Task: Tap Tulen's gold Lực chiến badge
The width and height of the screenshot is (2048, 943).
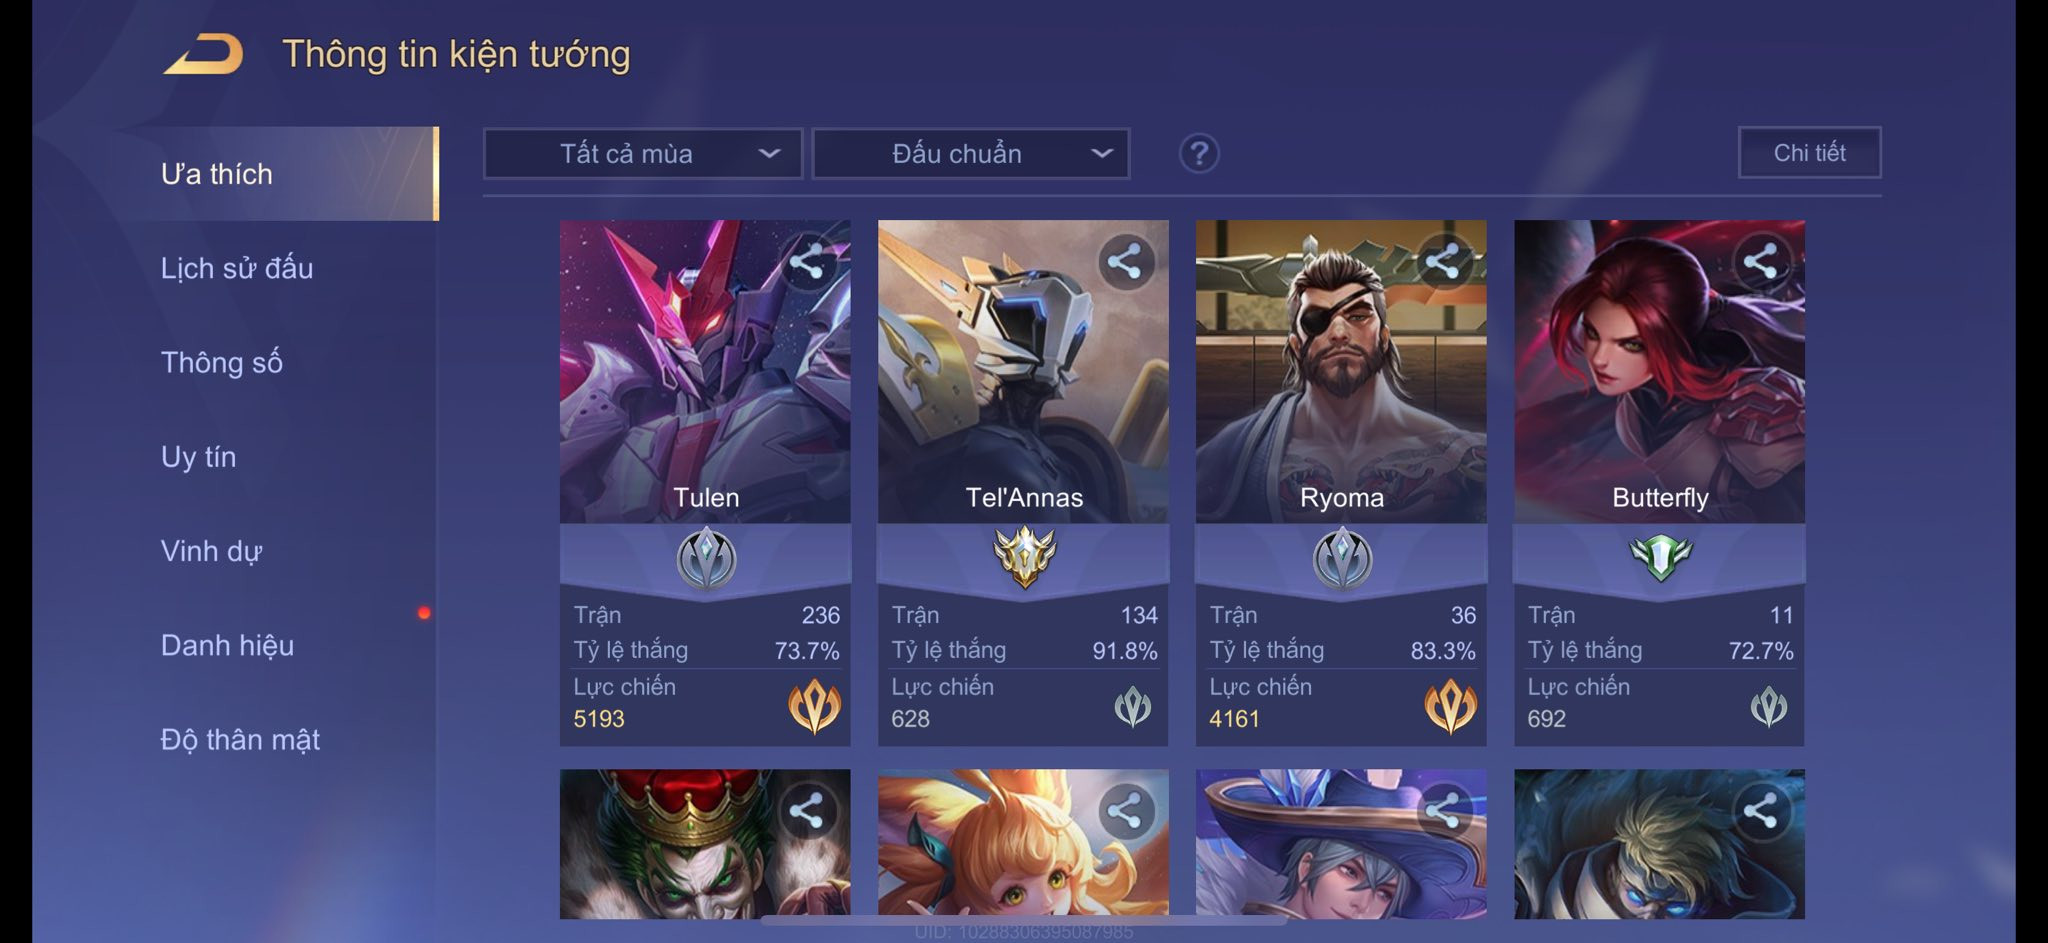Action: point(814,705)
